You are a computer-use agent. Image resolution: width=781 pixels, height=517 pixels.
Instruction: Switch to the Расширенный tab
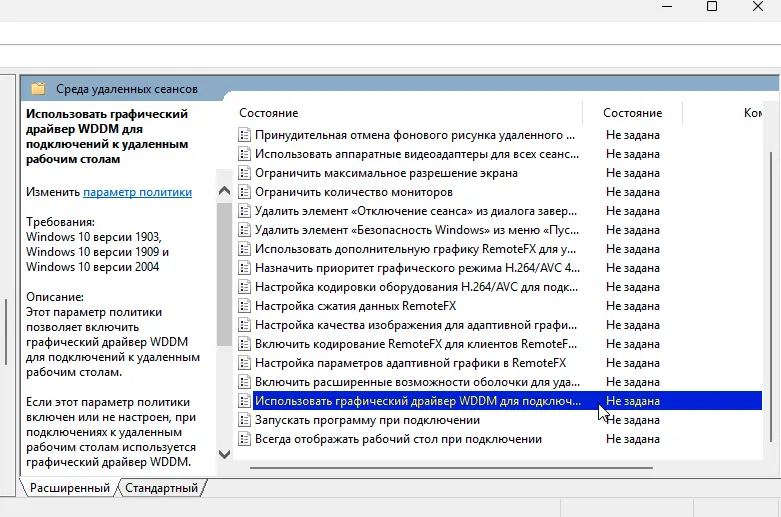[x=70, y=488]
